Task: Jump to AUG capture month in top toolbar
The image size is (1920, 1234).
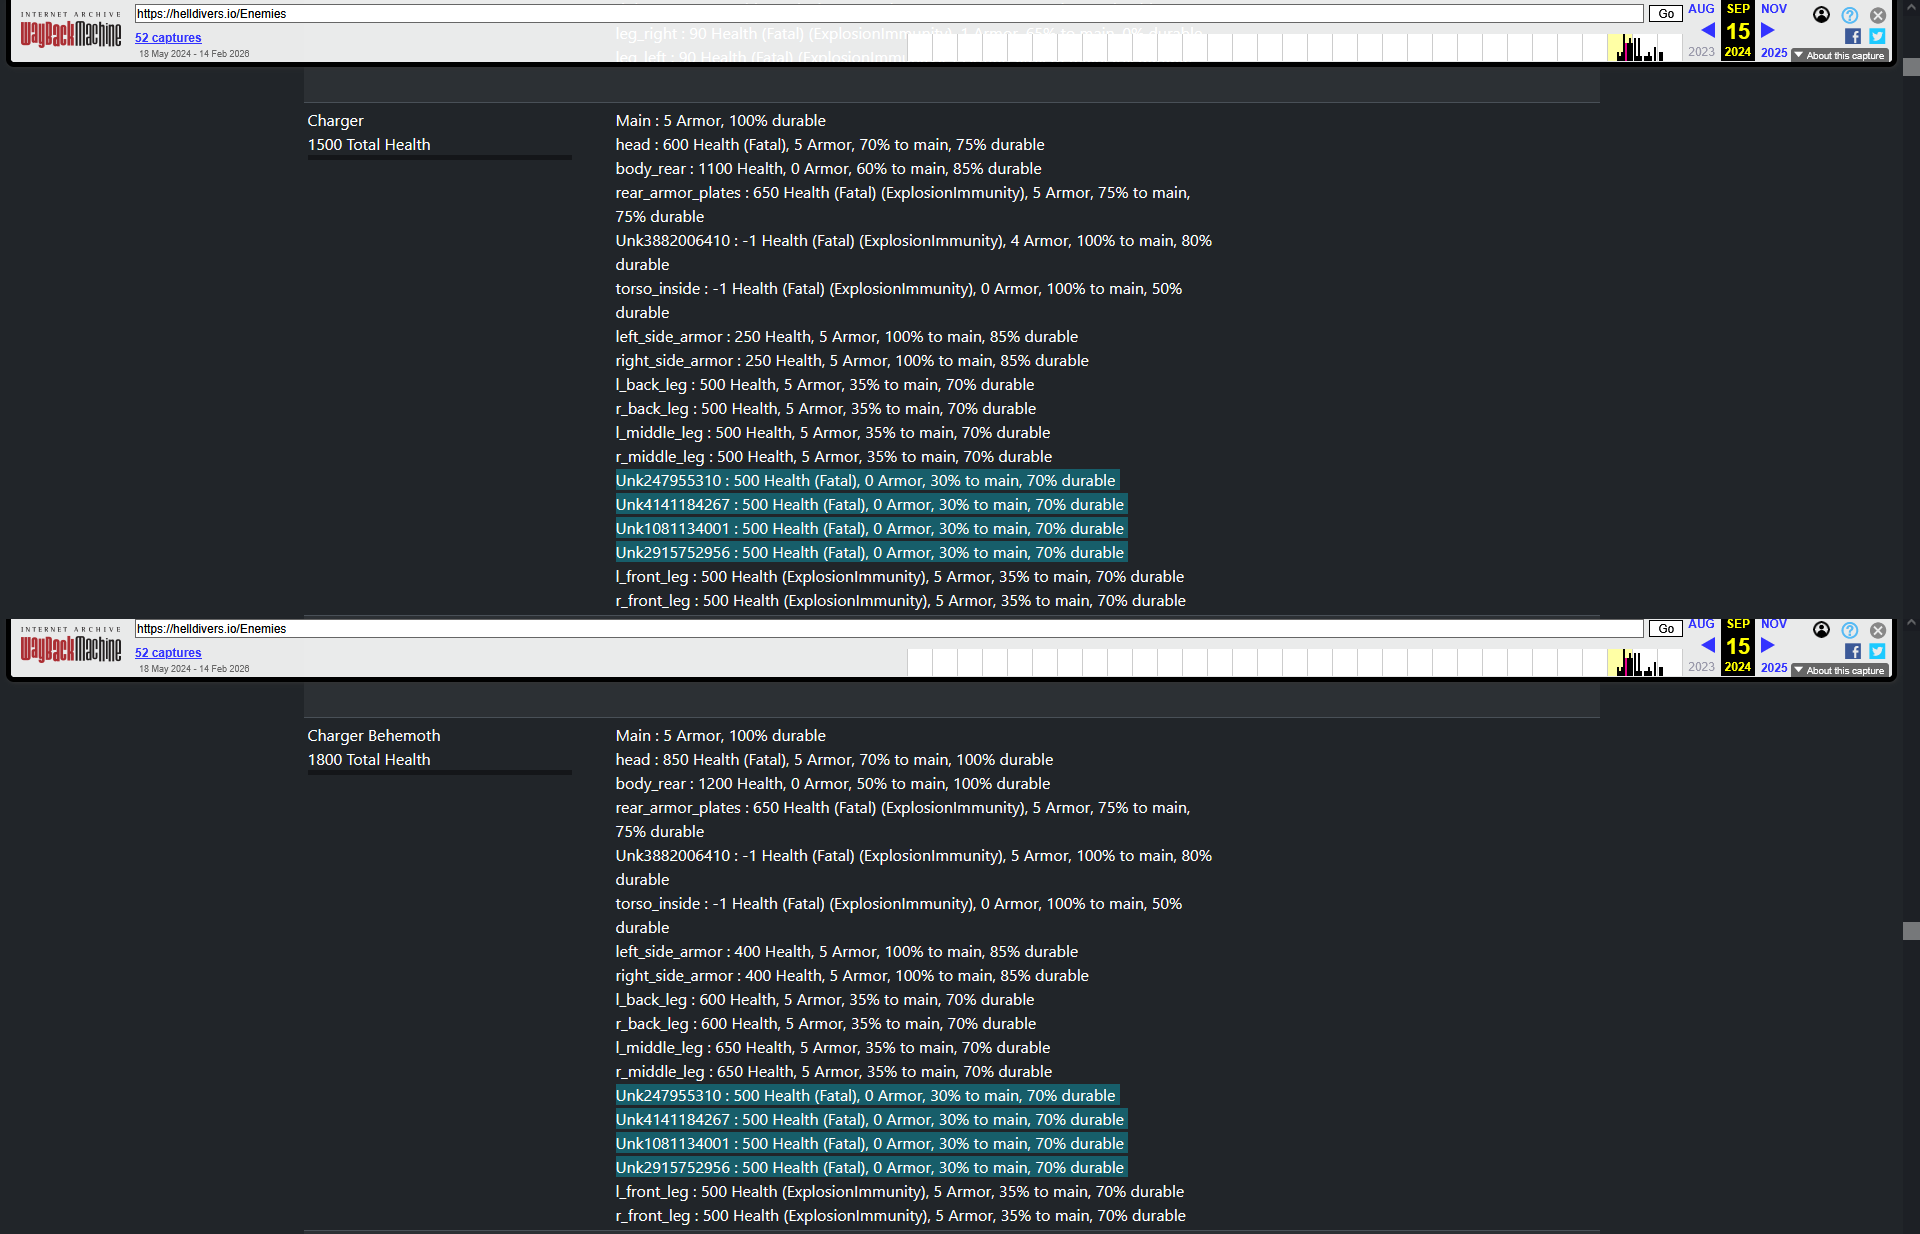Action: (x=1701, y=9)
